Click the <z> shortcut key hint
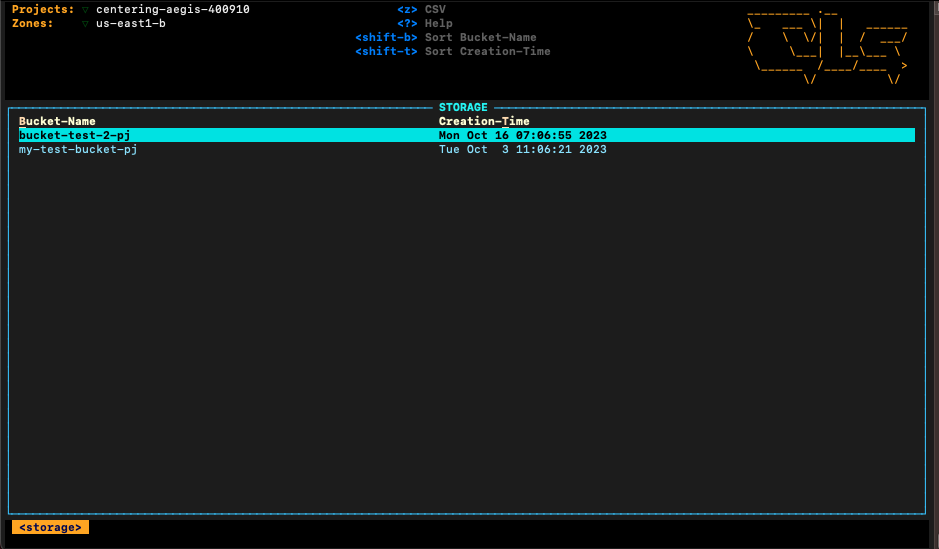939x549 pixels. pyautogui.click(x=407, y=9)
